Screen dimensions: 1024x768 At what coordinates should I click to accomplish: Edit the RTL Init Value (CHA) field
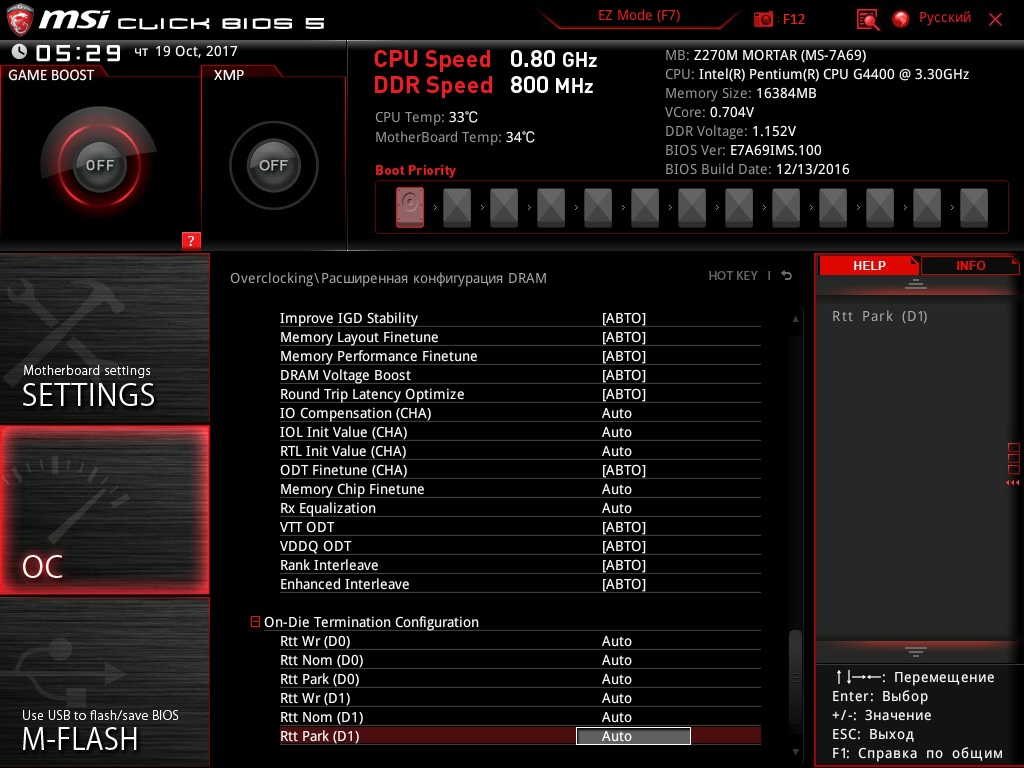click(x=616, y=451)
